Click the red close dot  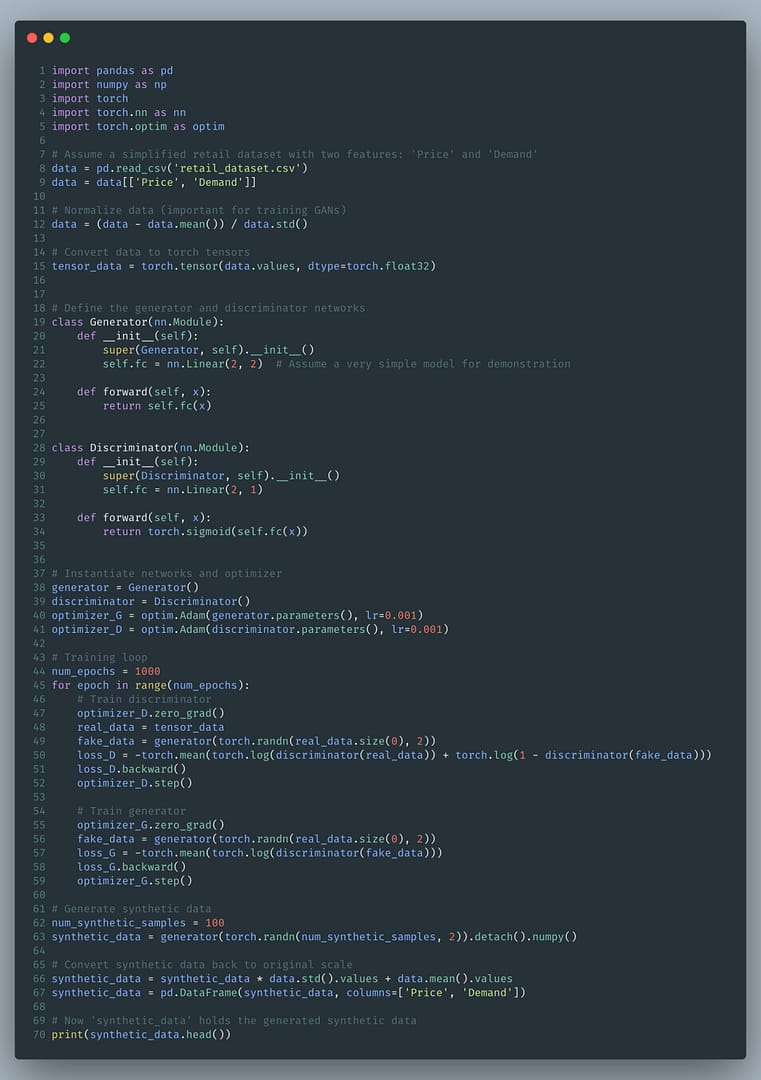tap(32, 38)
